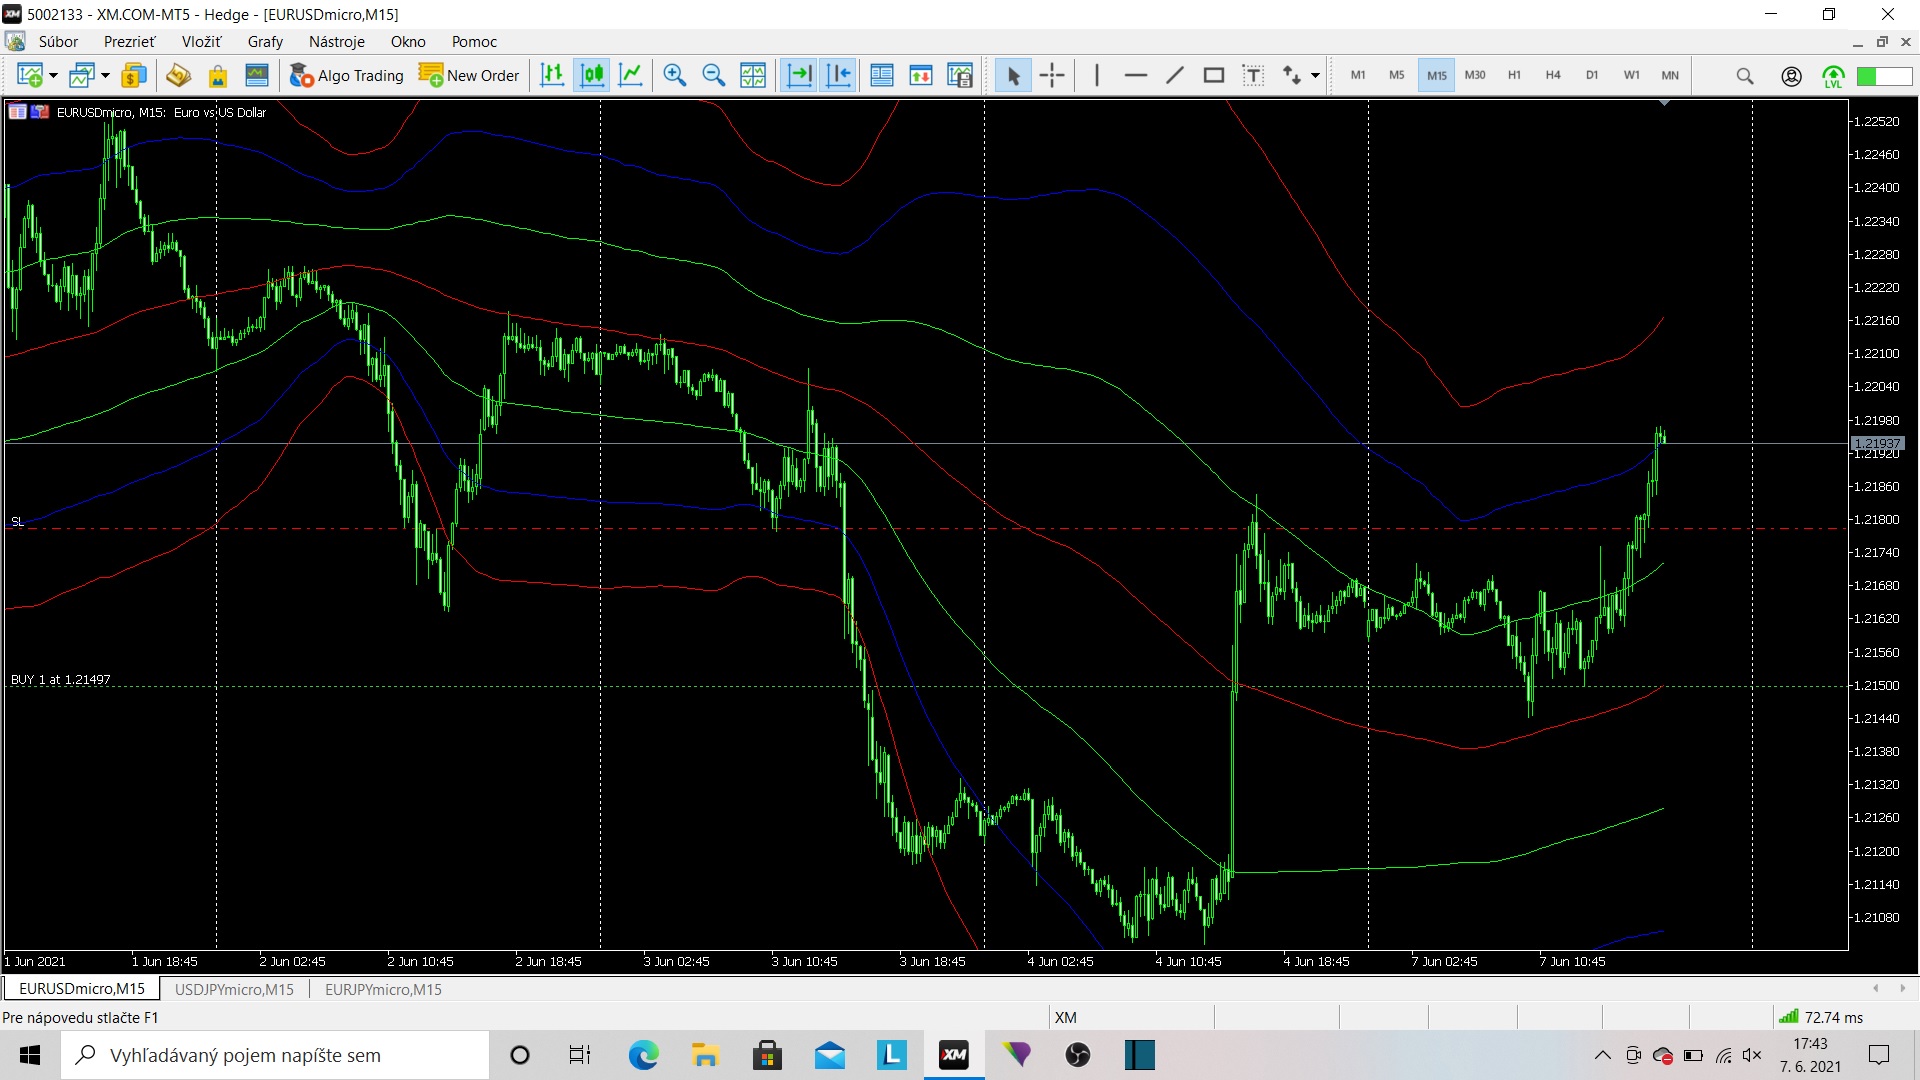Open the Periods red-green arrows icon
Screen dimensions: 1920x1080
point(921,75)
